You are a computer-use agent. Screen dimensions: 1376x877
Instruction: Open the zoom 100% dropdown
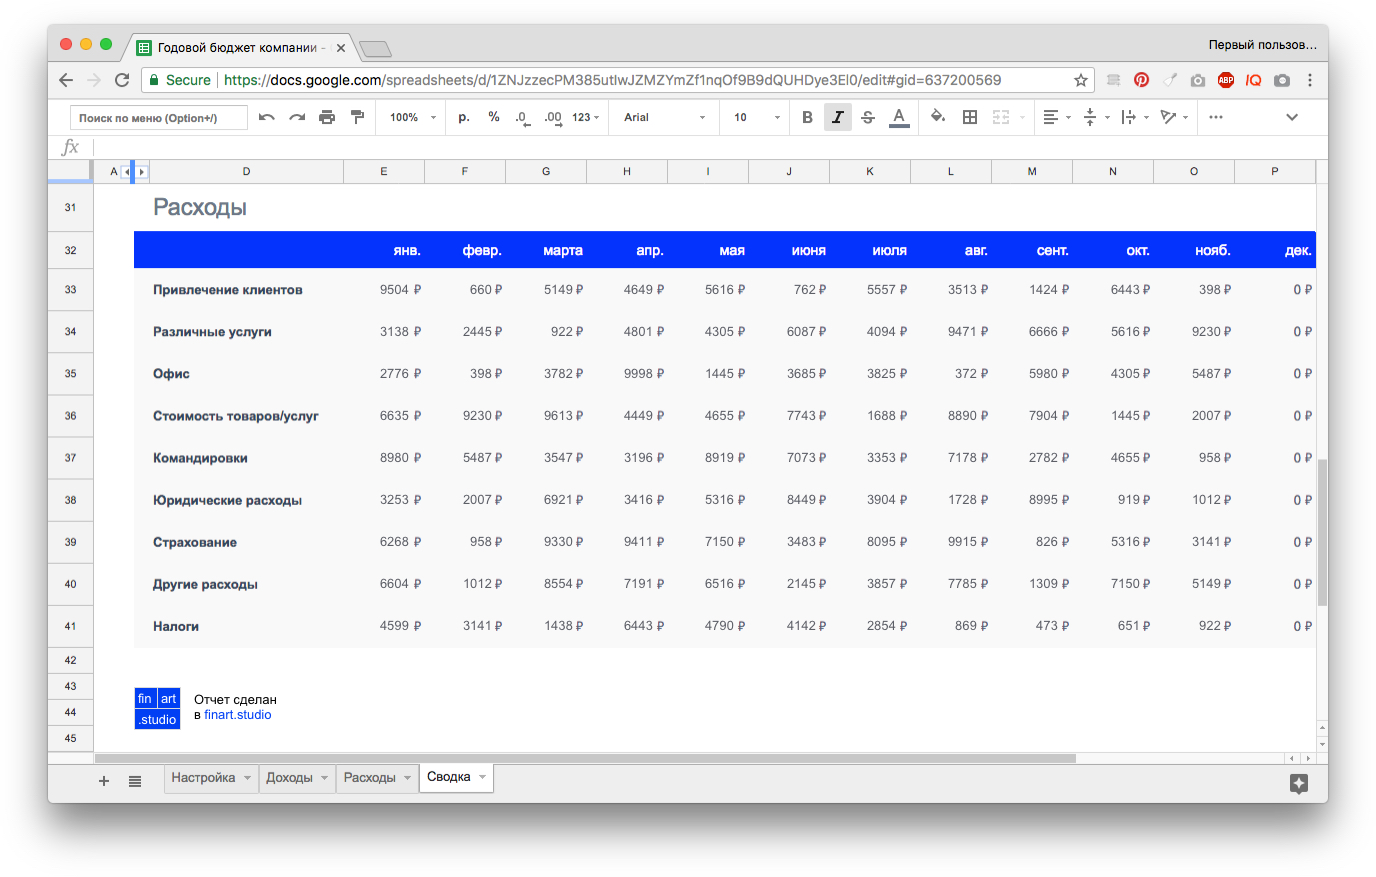tap(413, 117)
